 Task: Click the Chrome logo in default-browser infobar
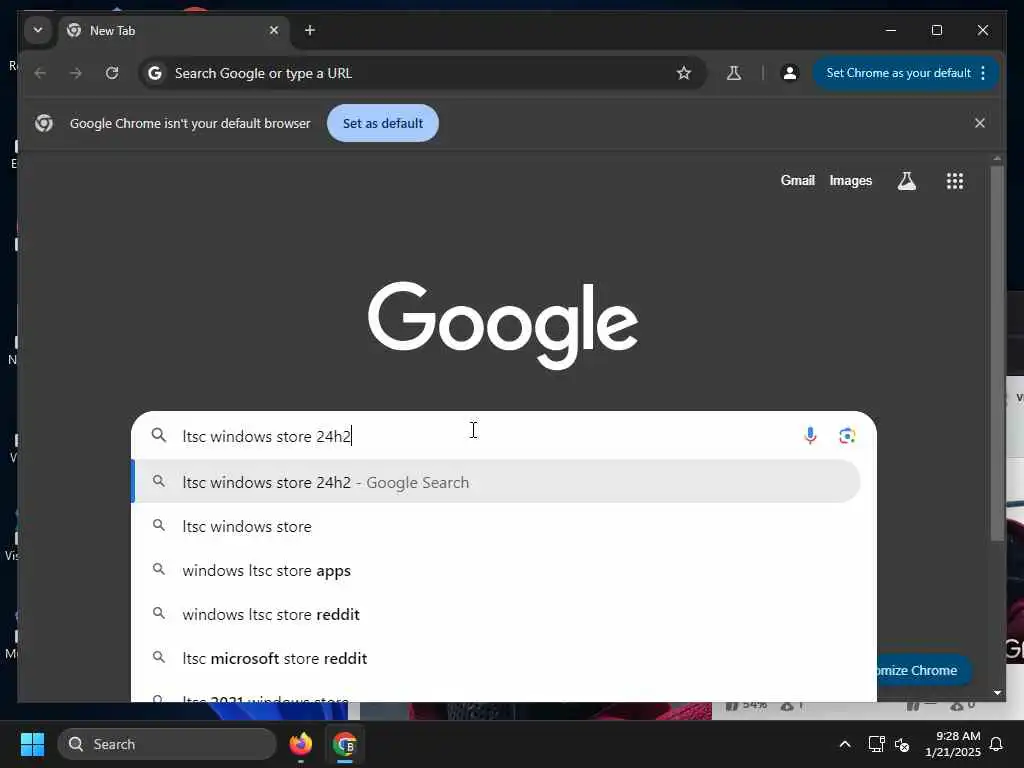[44, 123]
